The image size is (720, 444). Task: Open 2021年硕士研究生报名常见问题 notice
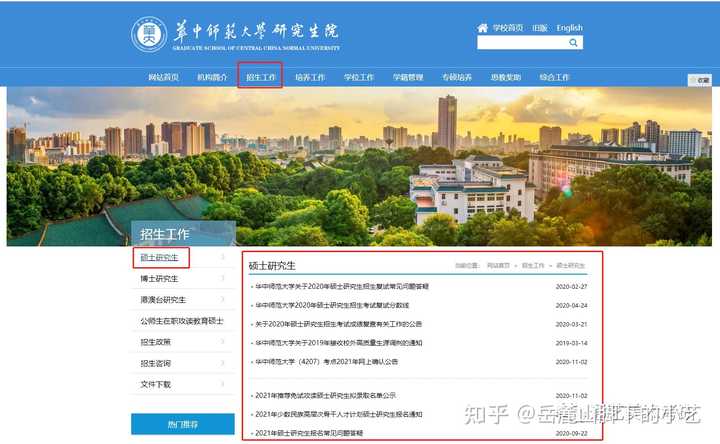(x=309, y=433)
